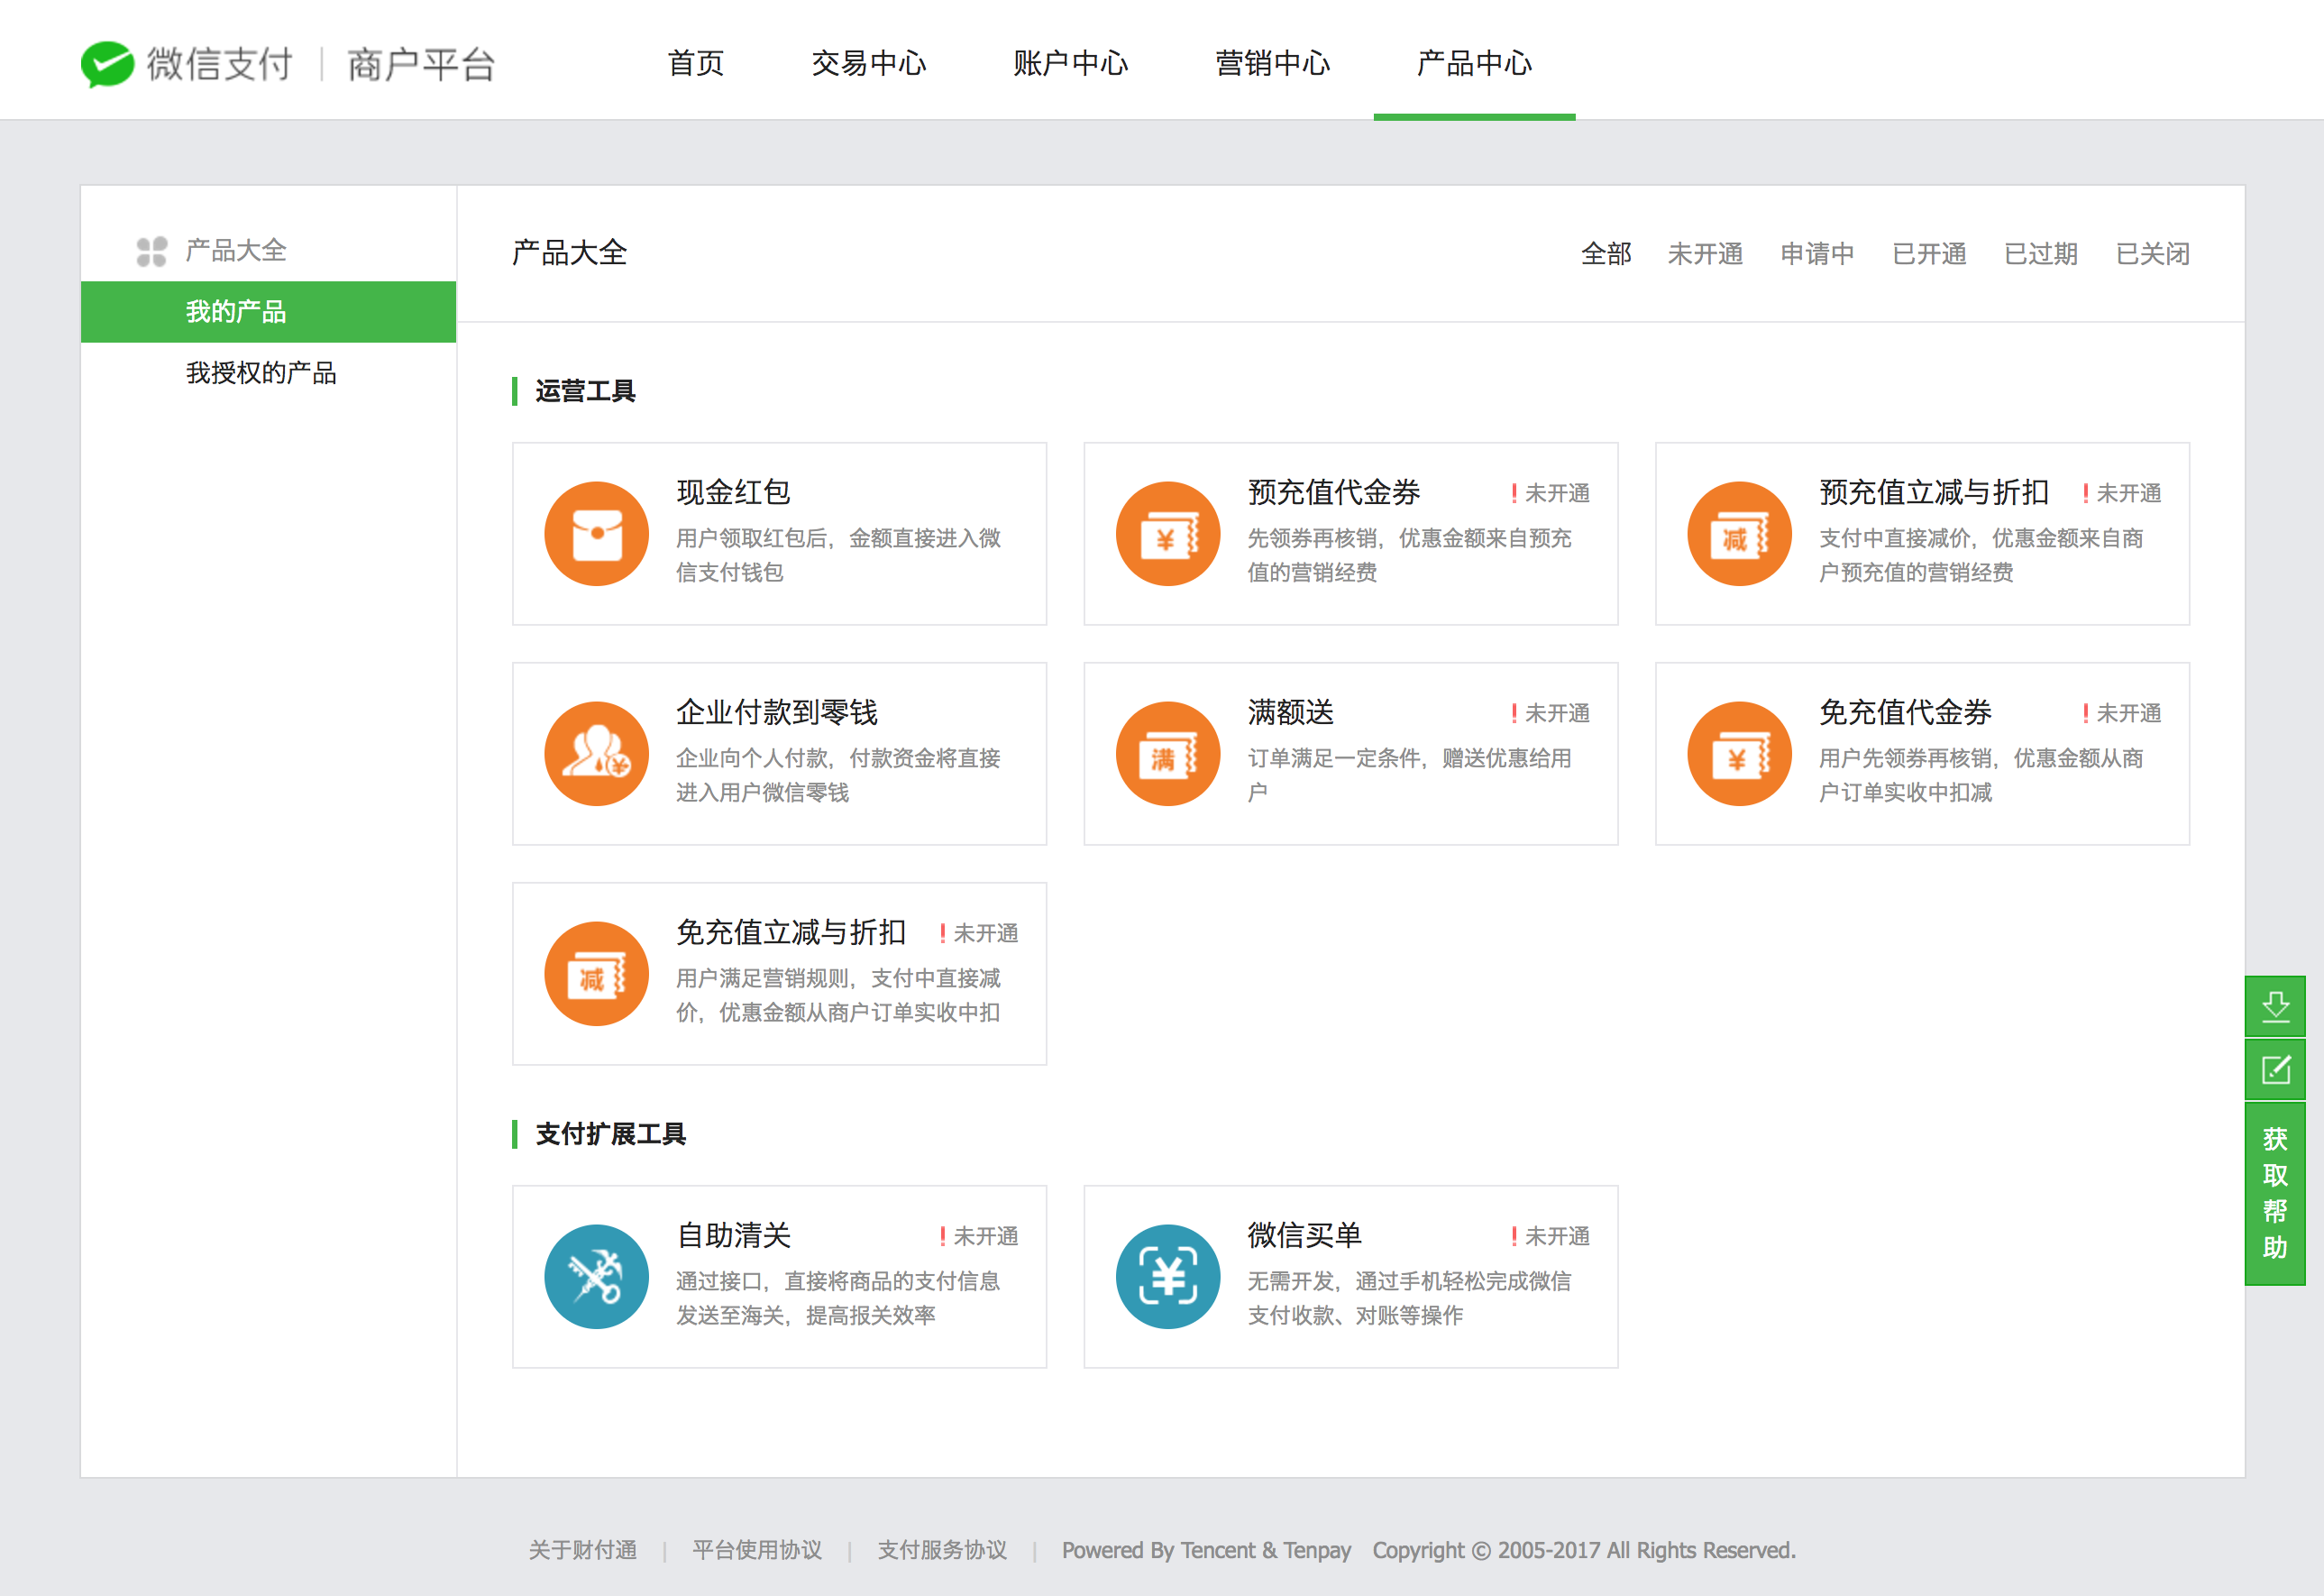Open the 产品中心 navigation tab
Viewport: 2324px width, 1596px height.
(x=1475, y=63)
